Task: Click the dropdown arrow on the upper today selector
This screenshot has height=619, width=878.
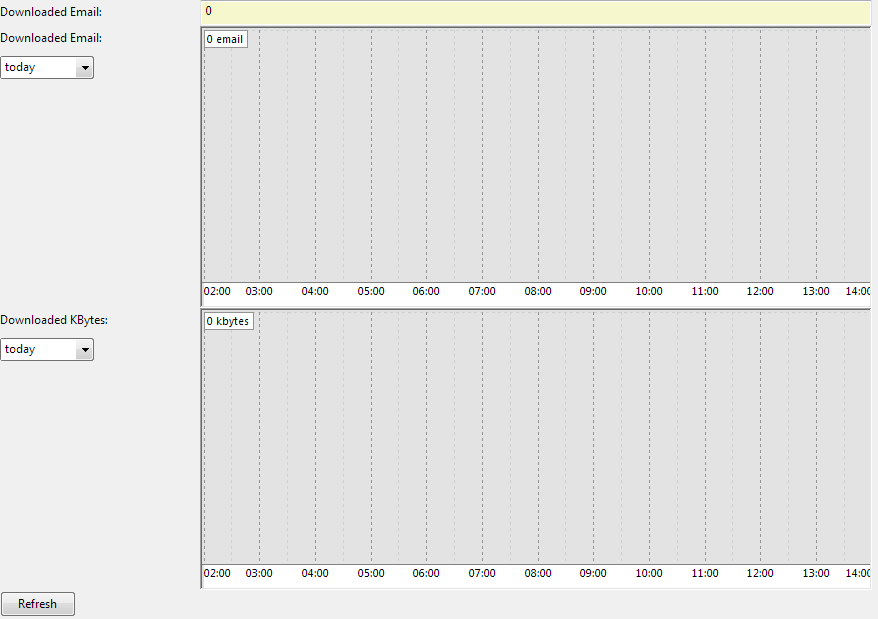Action: pyautogui.click(x=86, y=67)
